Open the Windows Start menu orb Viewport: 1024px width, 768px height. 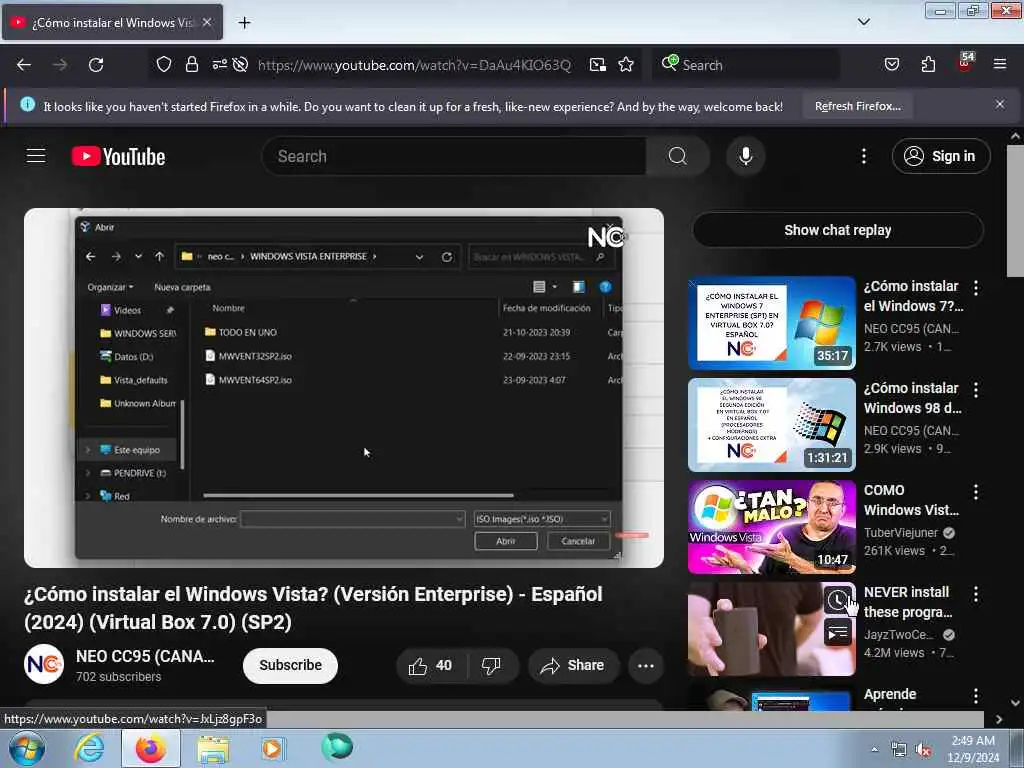click(x=27, y=748)
